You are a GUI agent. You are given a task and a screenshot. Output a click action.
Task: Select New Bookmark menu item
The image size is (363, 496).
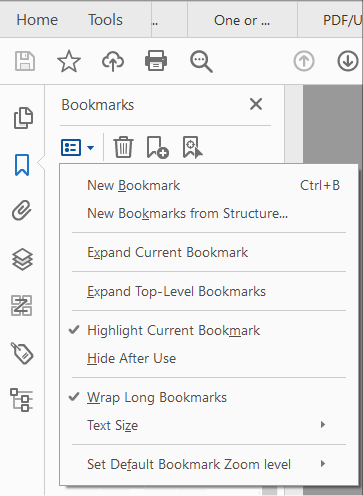pyautogui.click(x=209, y=185)
